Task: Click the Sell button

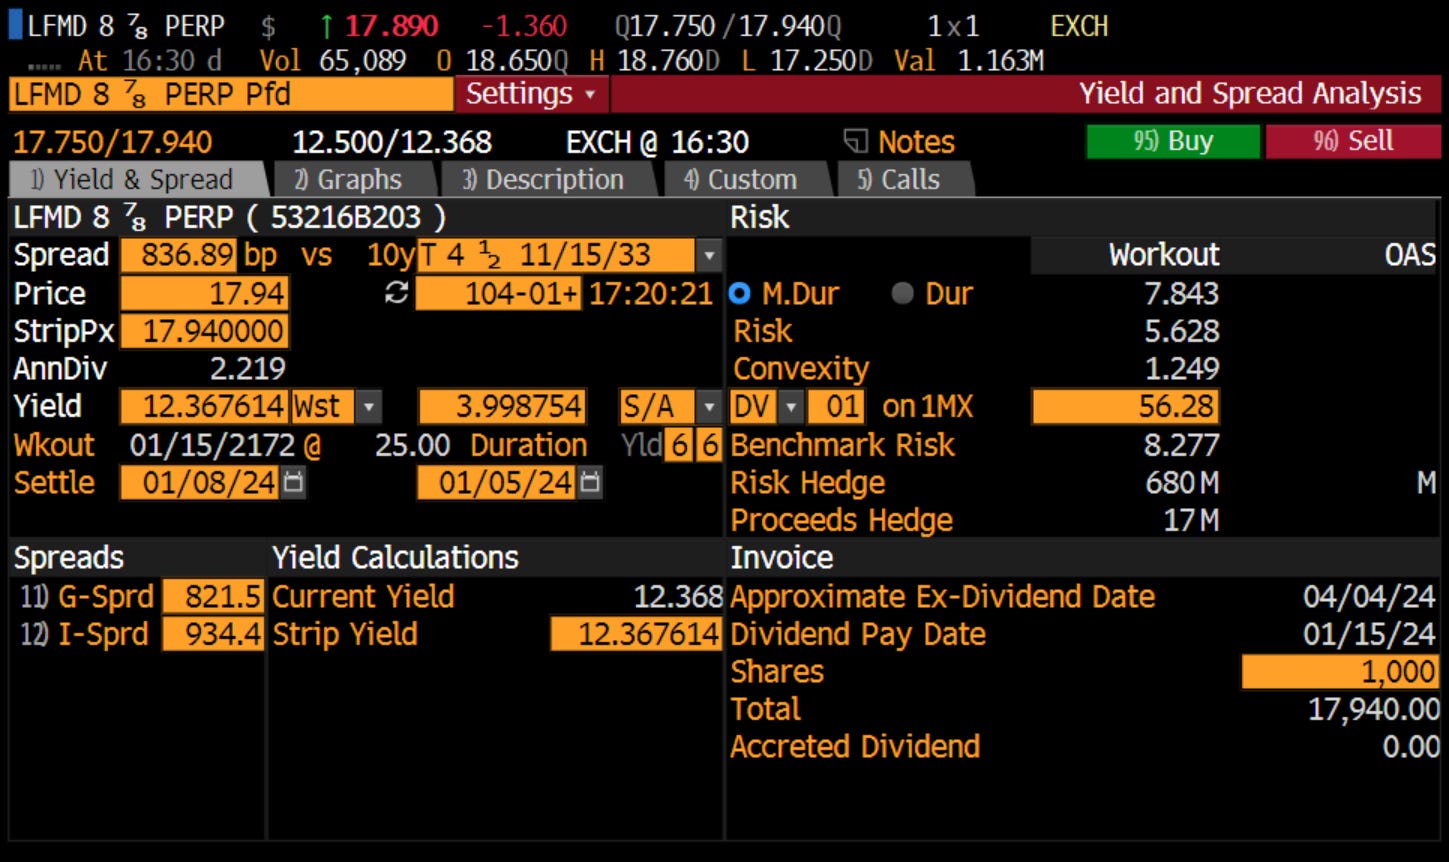Action: coord(1354,142)
